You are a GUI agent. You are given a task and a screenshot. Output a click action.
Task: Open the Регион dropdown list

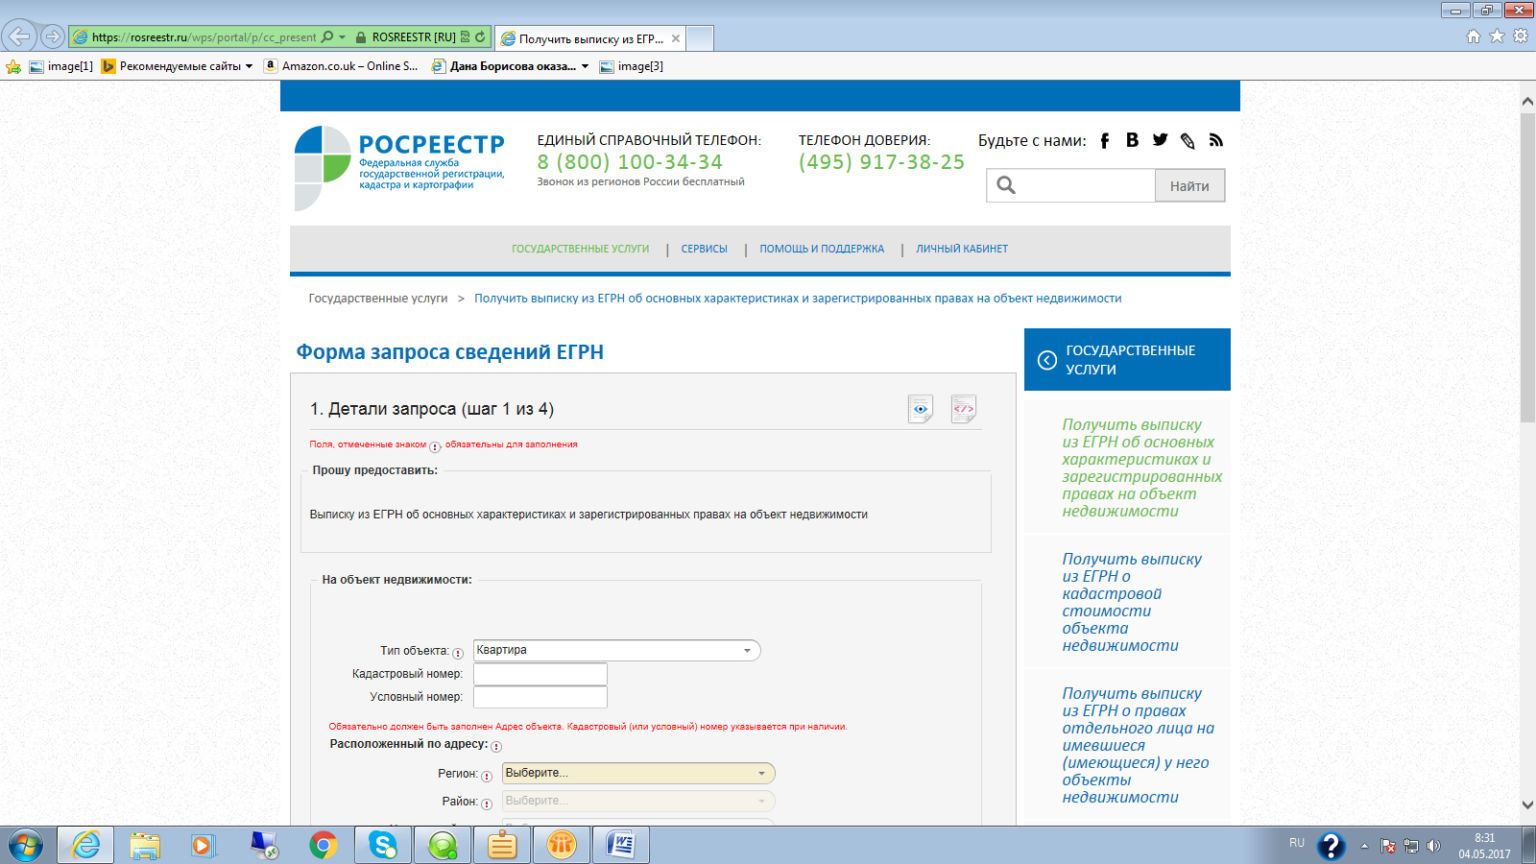[x=761, y=773]
